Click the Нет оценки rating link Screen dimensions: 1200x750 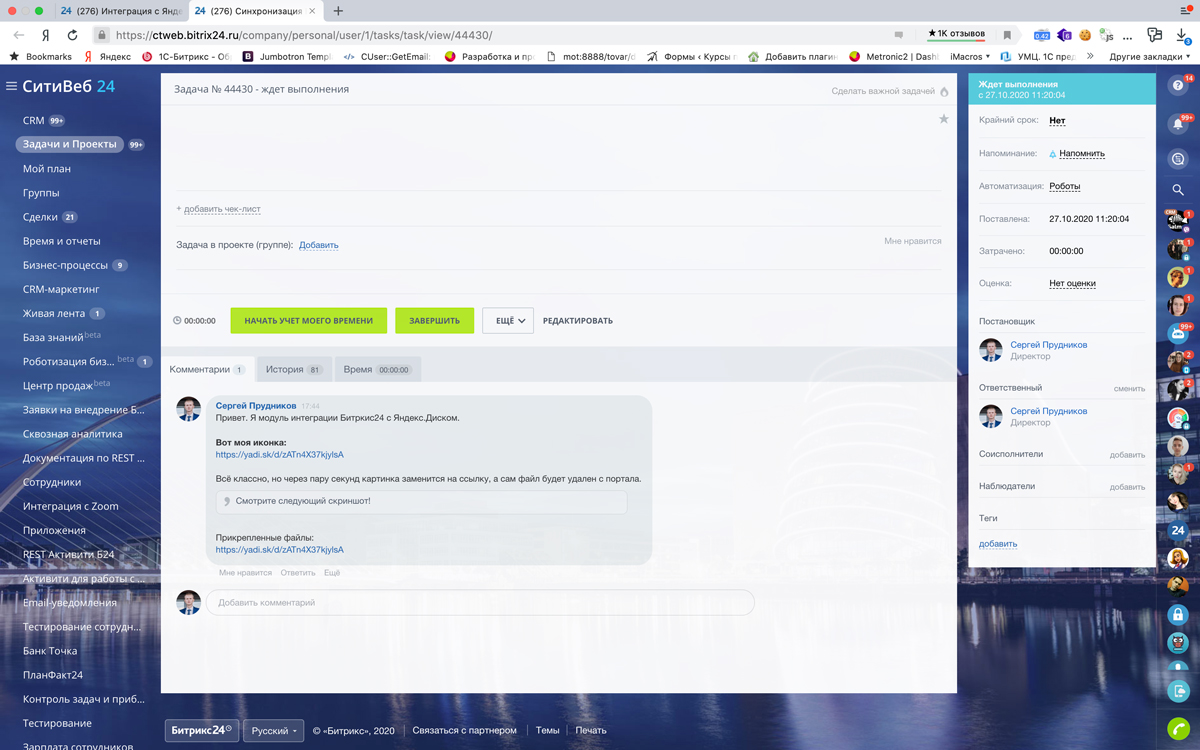pos(1072,284)
